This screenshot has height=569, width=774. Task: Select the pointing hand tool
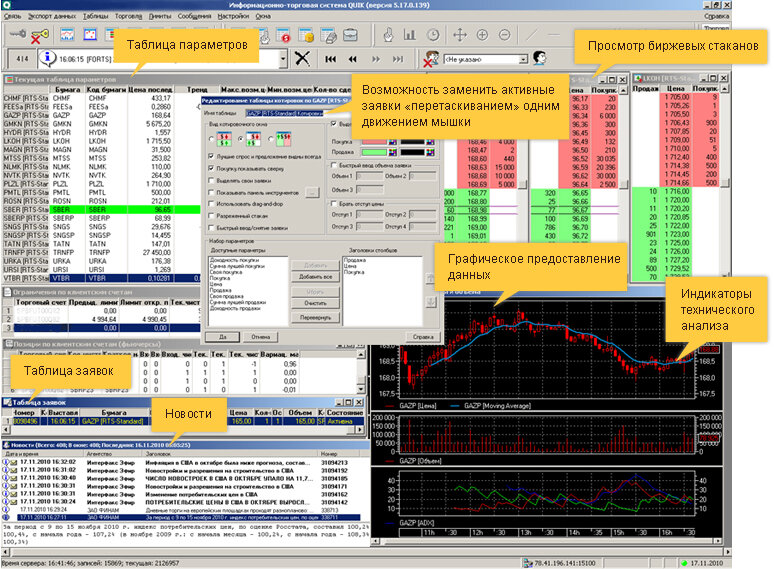point(388,35)
